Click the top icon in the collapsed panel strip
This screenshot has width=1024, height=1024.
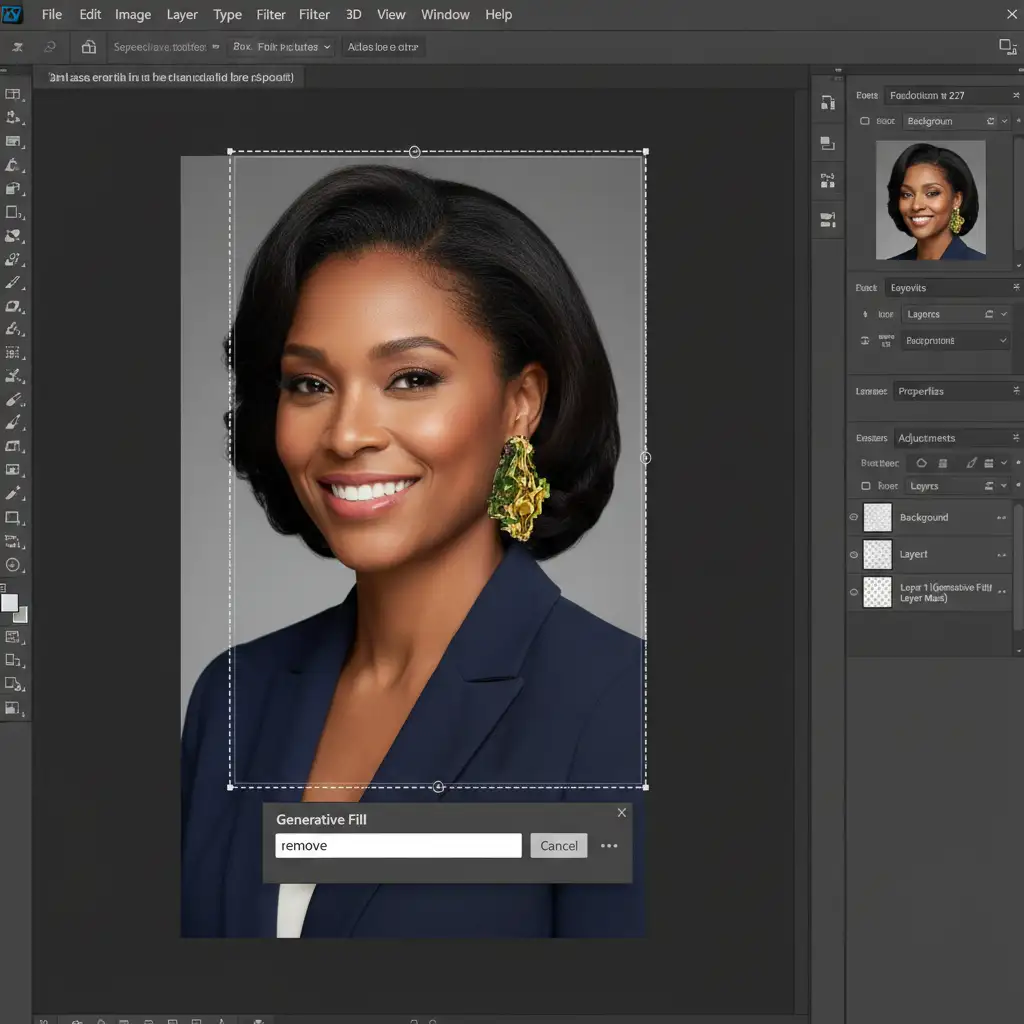(x=827, y=103)
